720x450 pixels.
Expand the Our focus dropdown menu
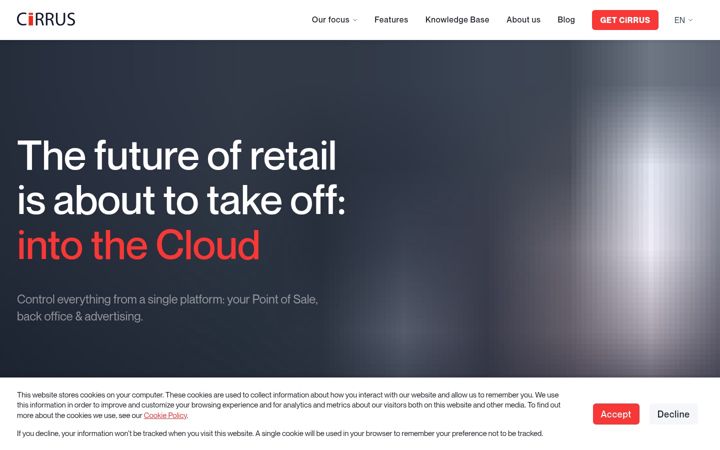334,20
